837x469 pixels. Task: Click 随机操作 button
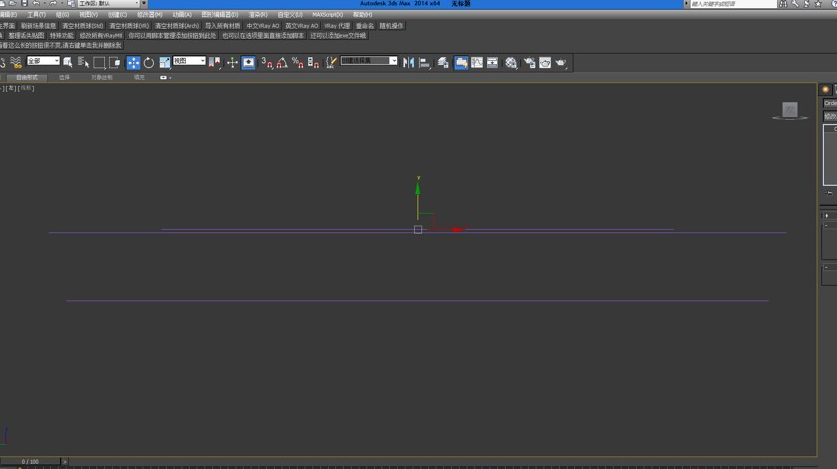[x=391, y=26]
